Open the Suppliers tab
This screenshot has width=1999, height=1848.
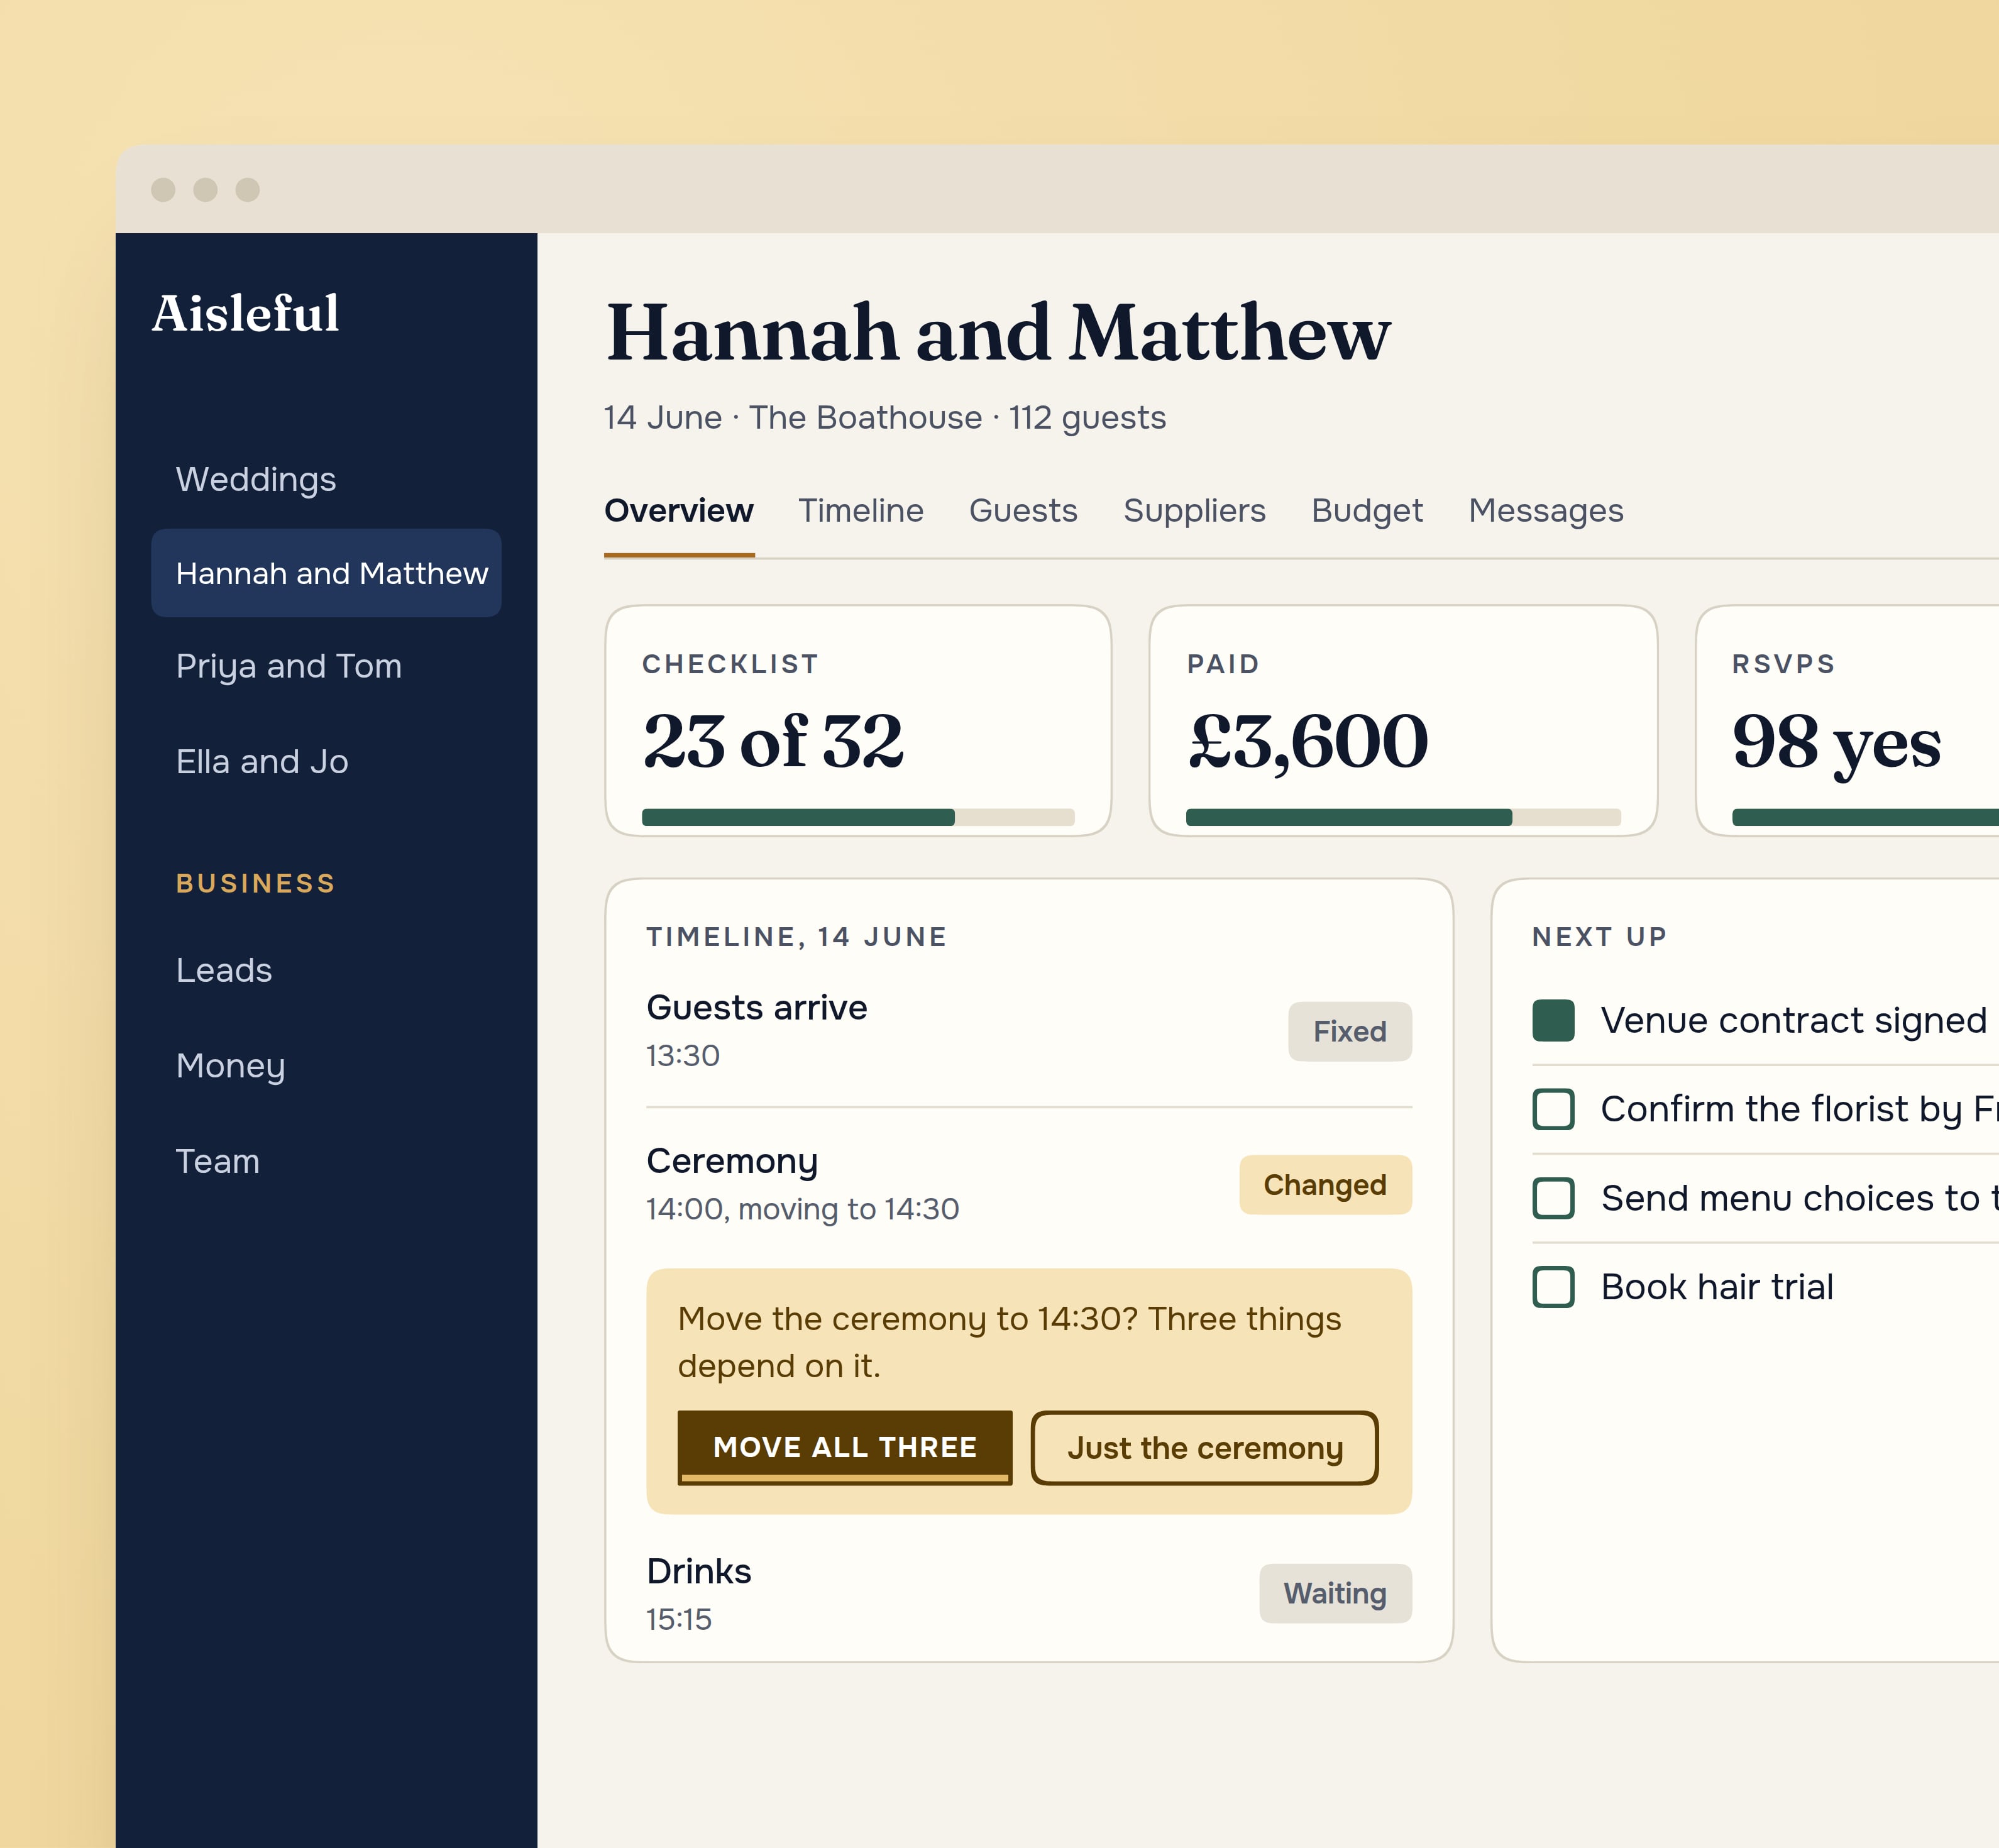[x=1195, y=511]
